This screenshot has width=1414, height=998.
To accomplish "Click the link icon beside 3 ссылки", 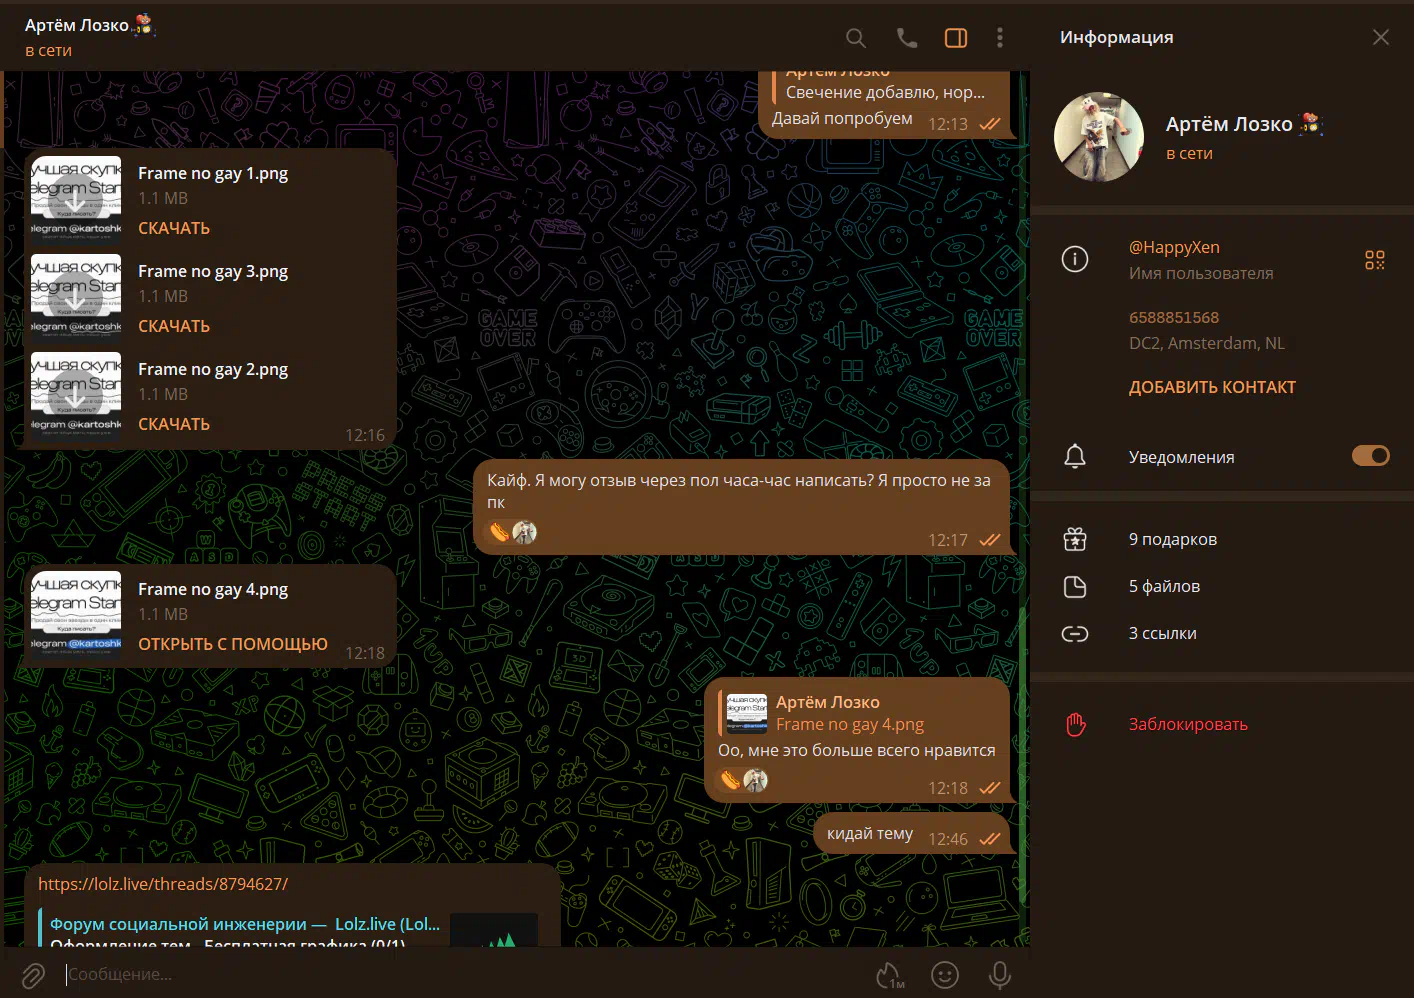I will (1075, 633).
